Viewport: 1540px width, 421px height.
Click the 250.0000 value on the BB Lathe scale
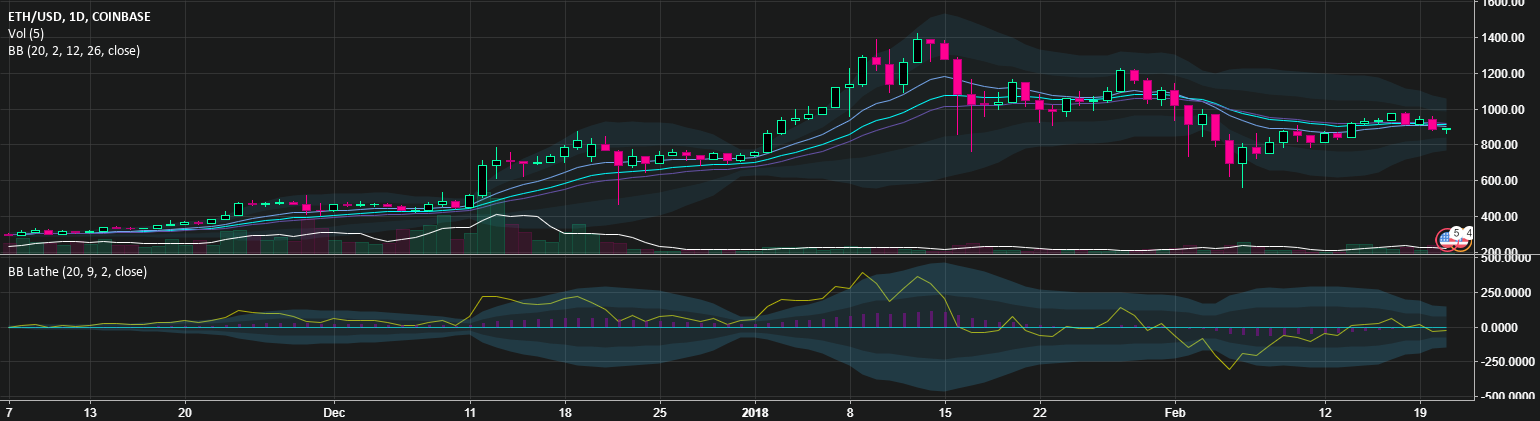pos(1507,293)
